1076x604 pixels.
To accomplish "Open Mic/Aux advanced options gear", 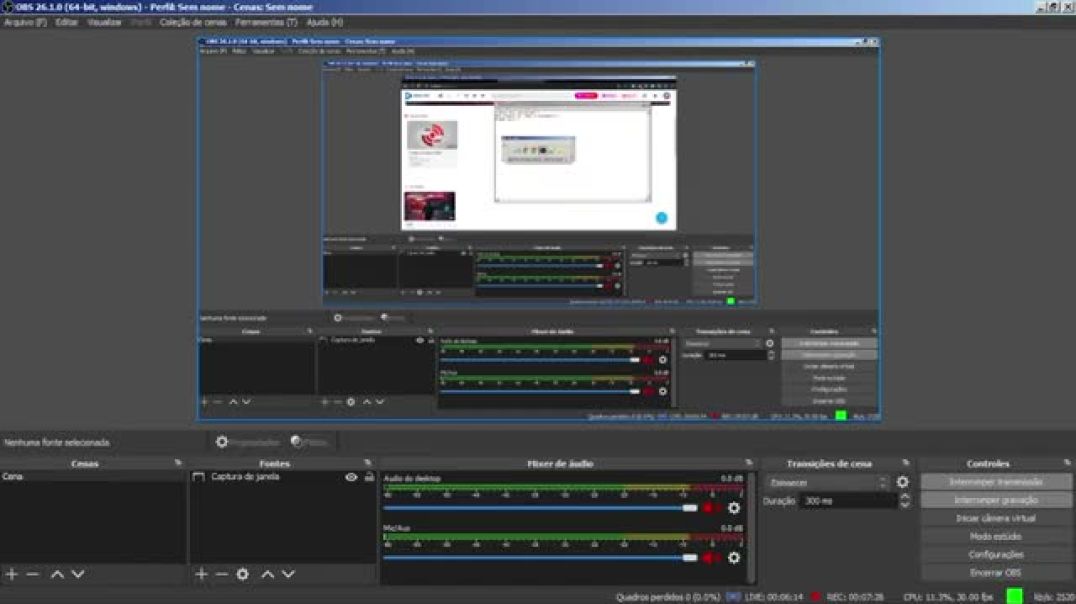I will [x=734, y=558].
